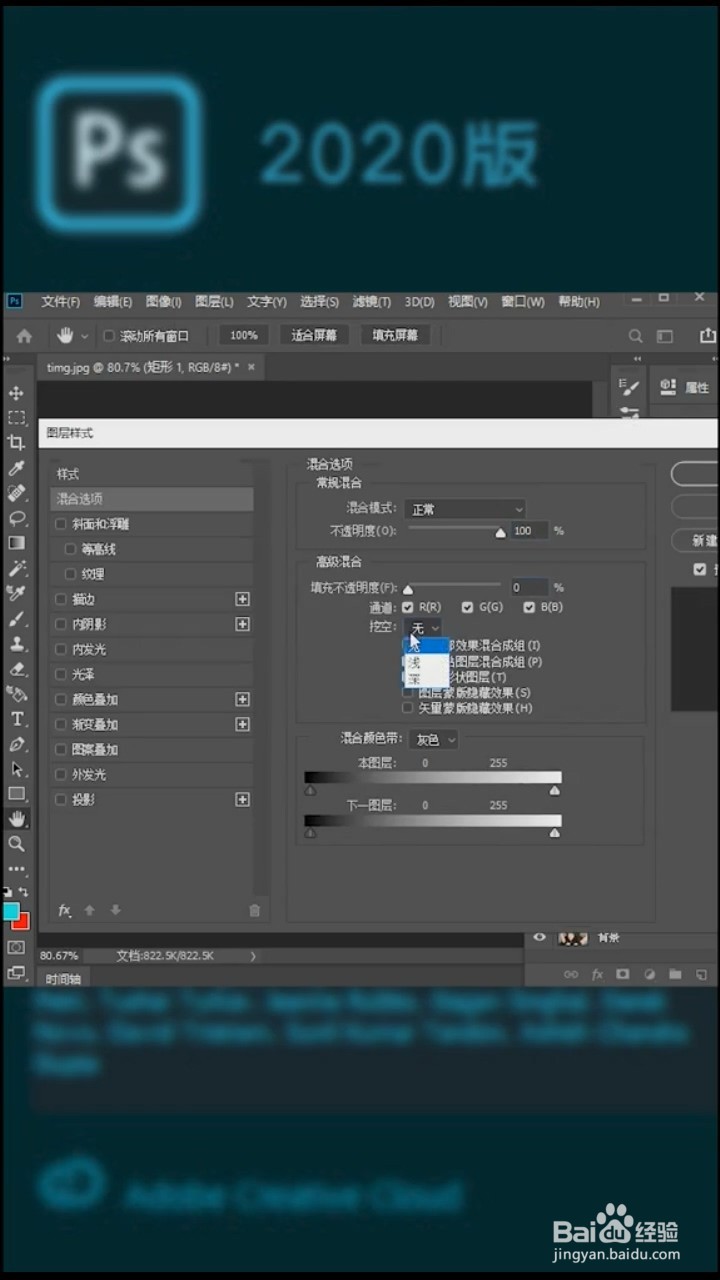Select the Clone Stamp tool

(16, 644)
